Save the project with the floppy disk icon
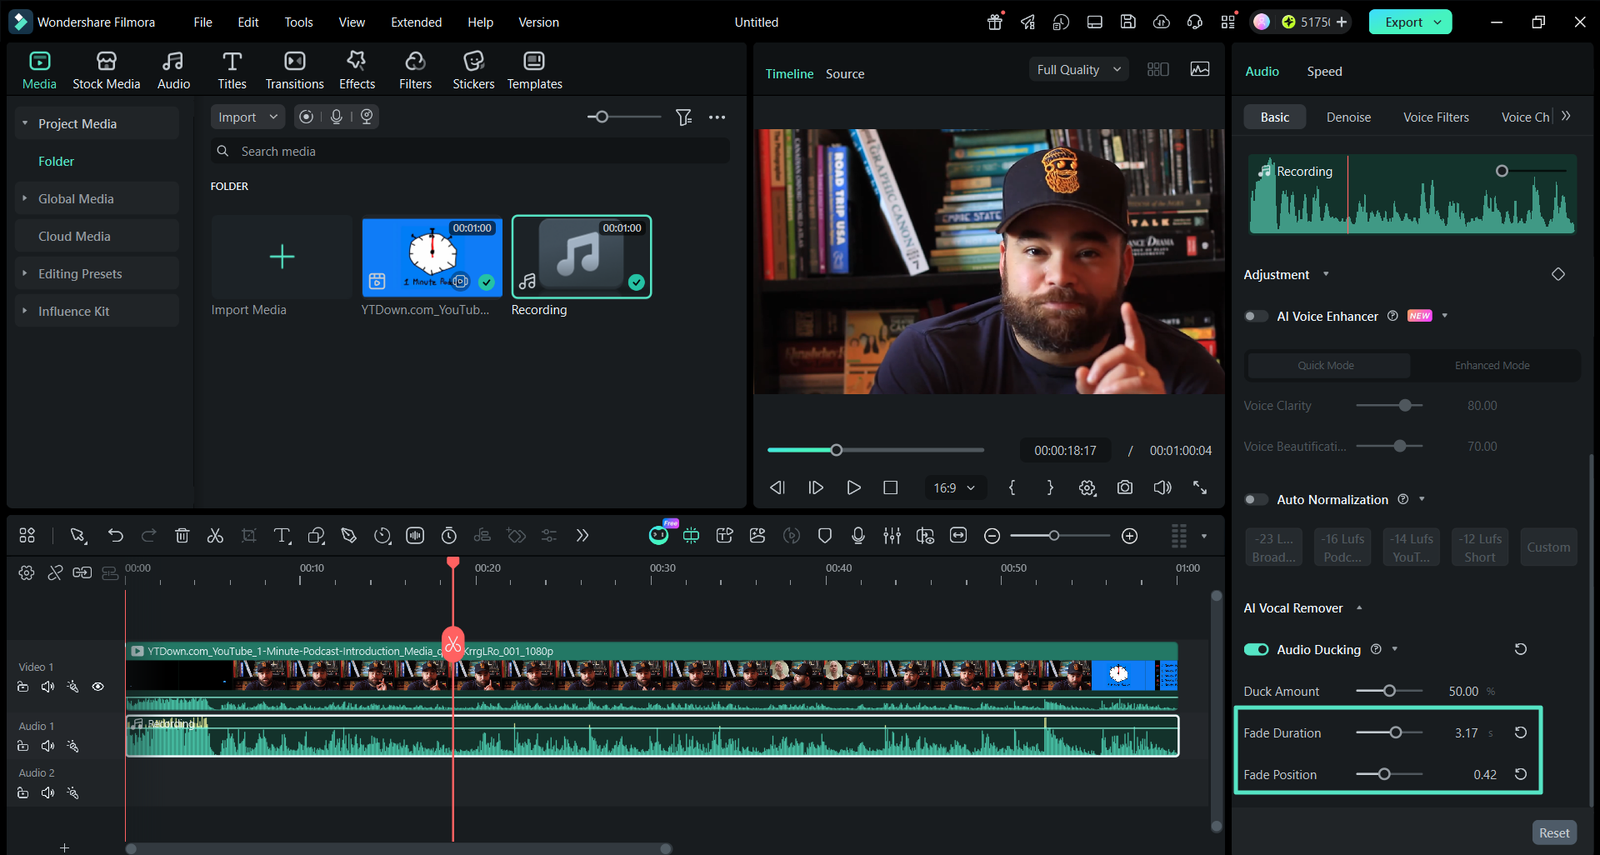Image resolution: width=1600 pixels, height=855 pixels. [1128, 22]
